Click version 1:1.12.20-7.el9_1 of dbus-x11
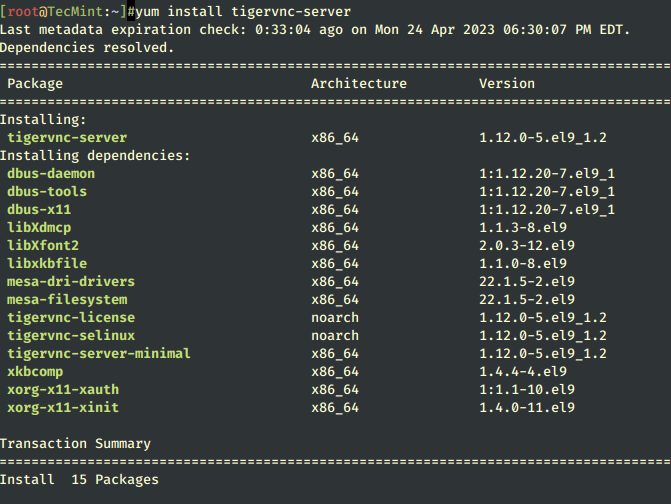Image resolution: width=671 pixels, height=504 pixels. (547, 210)
